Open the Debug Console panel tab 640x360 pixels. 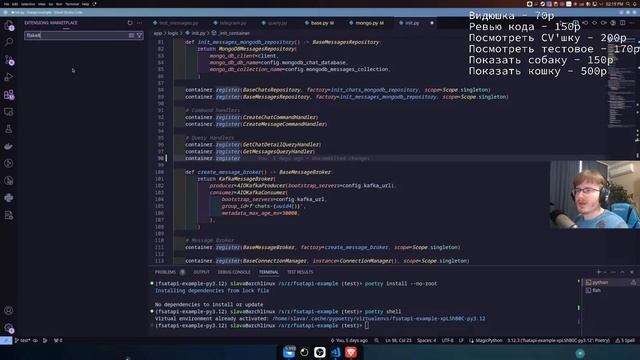pyautogui.click(x=234, y=272)
